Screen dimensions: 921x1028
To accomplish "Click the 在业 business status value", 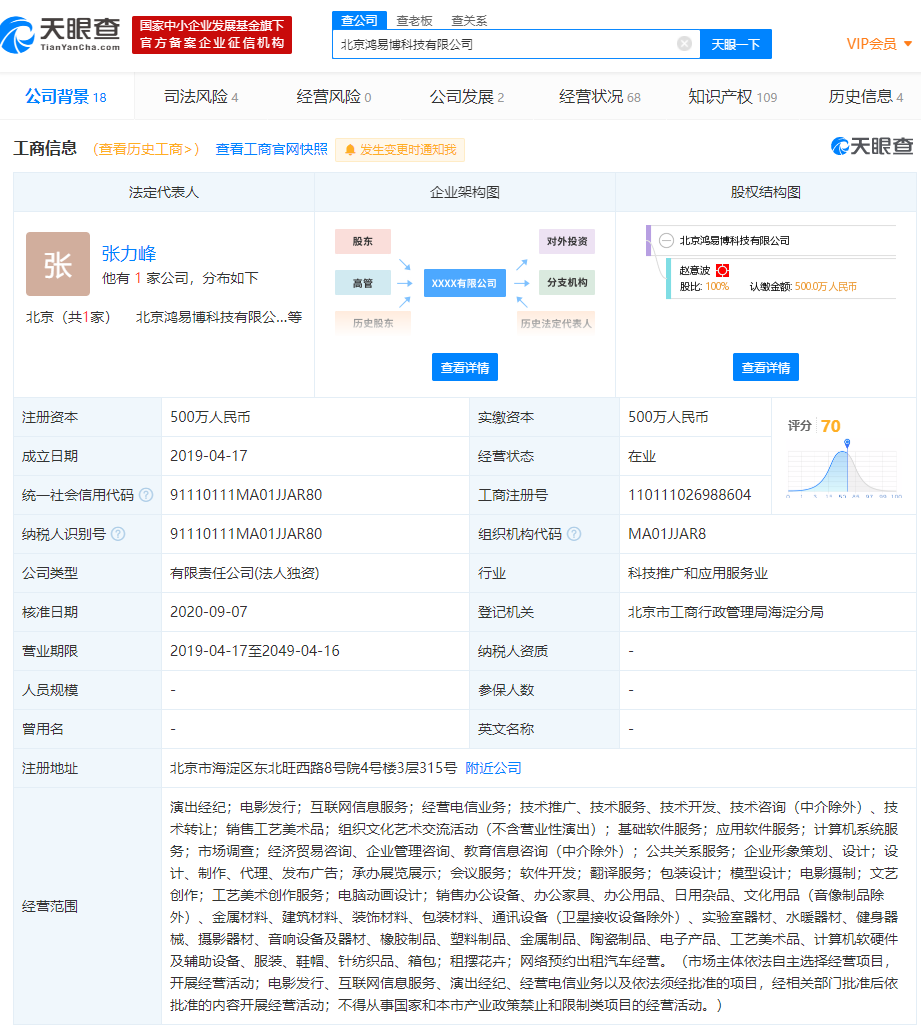I will [x=642, y=456].
